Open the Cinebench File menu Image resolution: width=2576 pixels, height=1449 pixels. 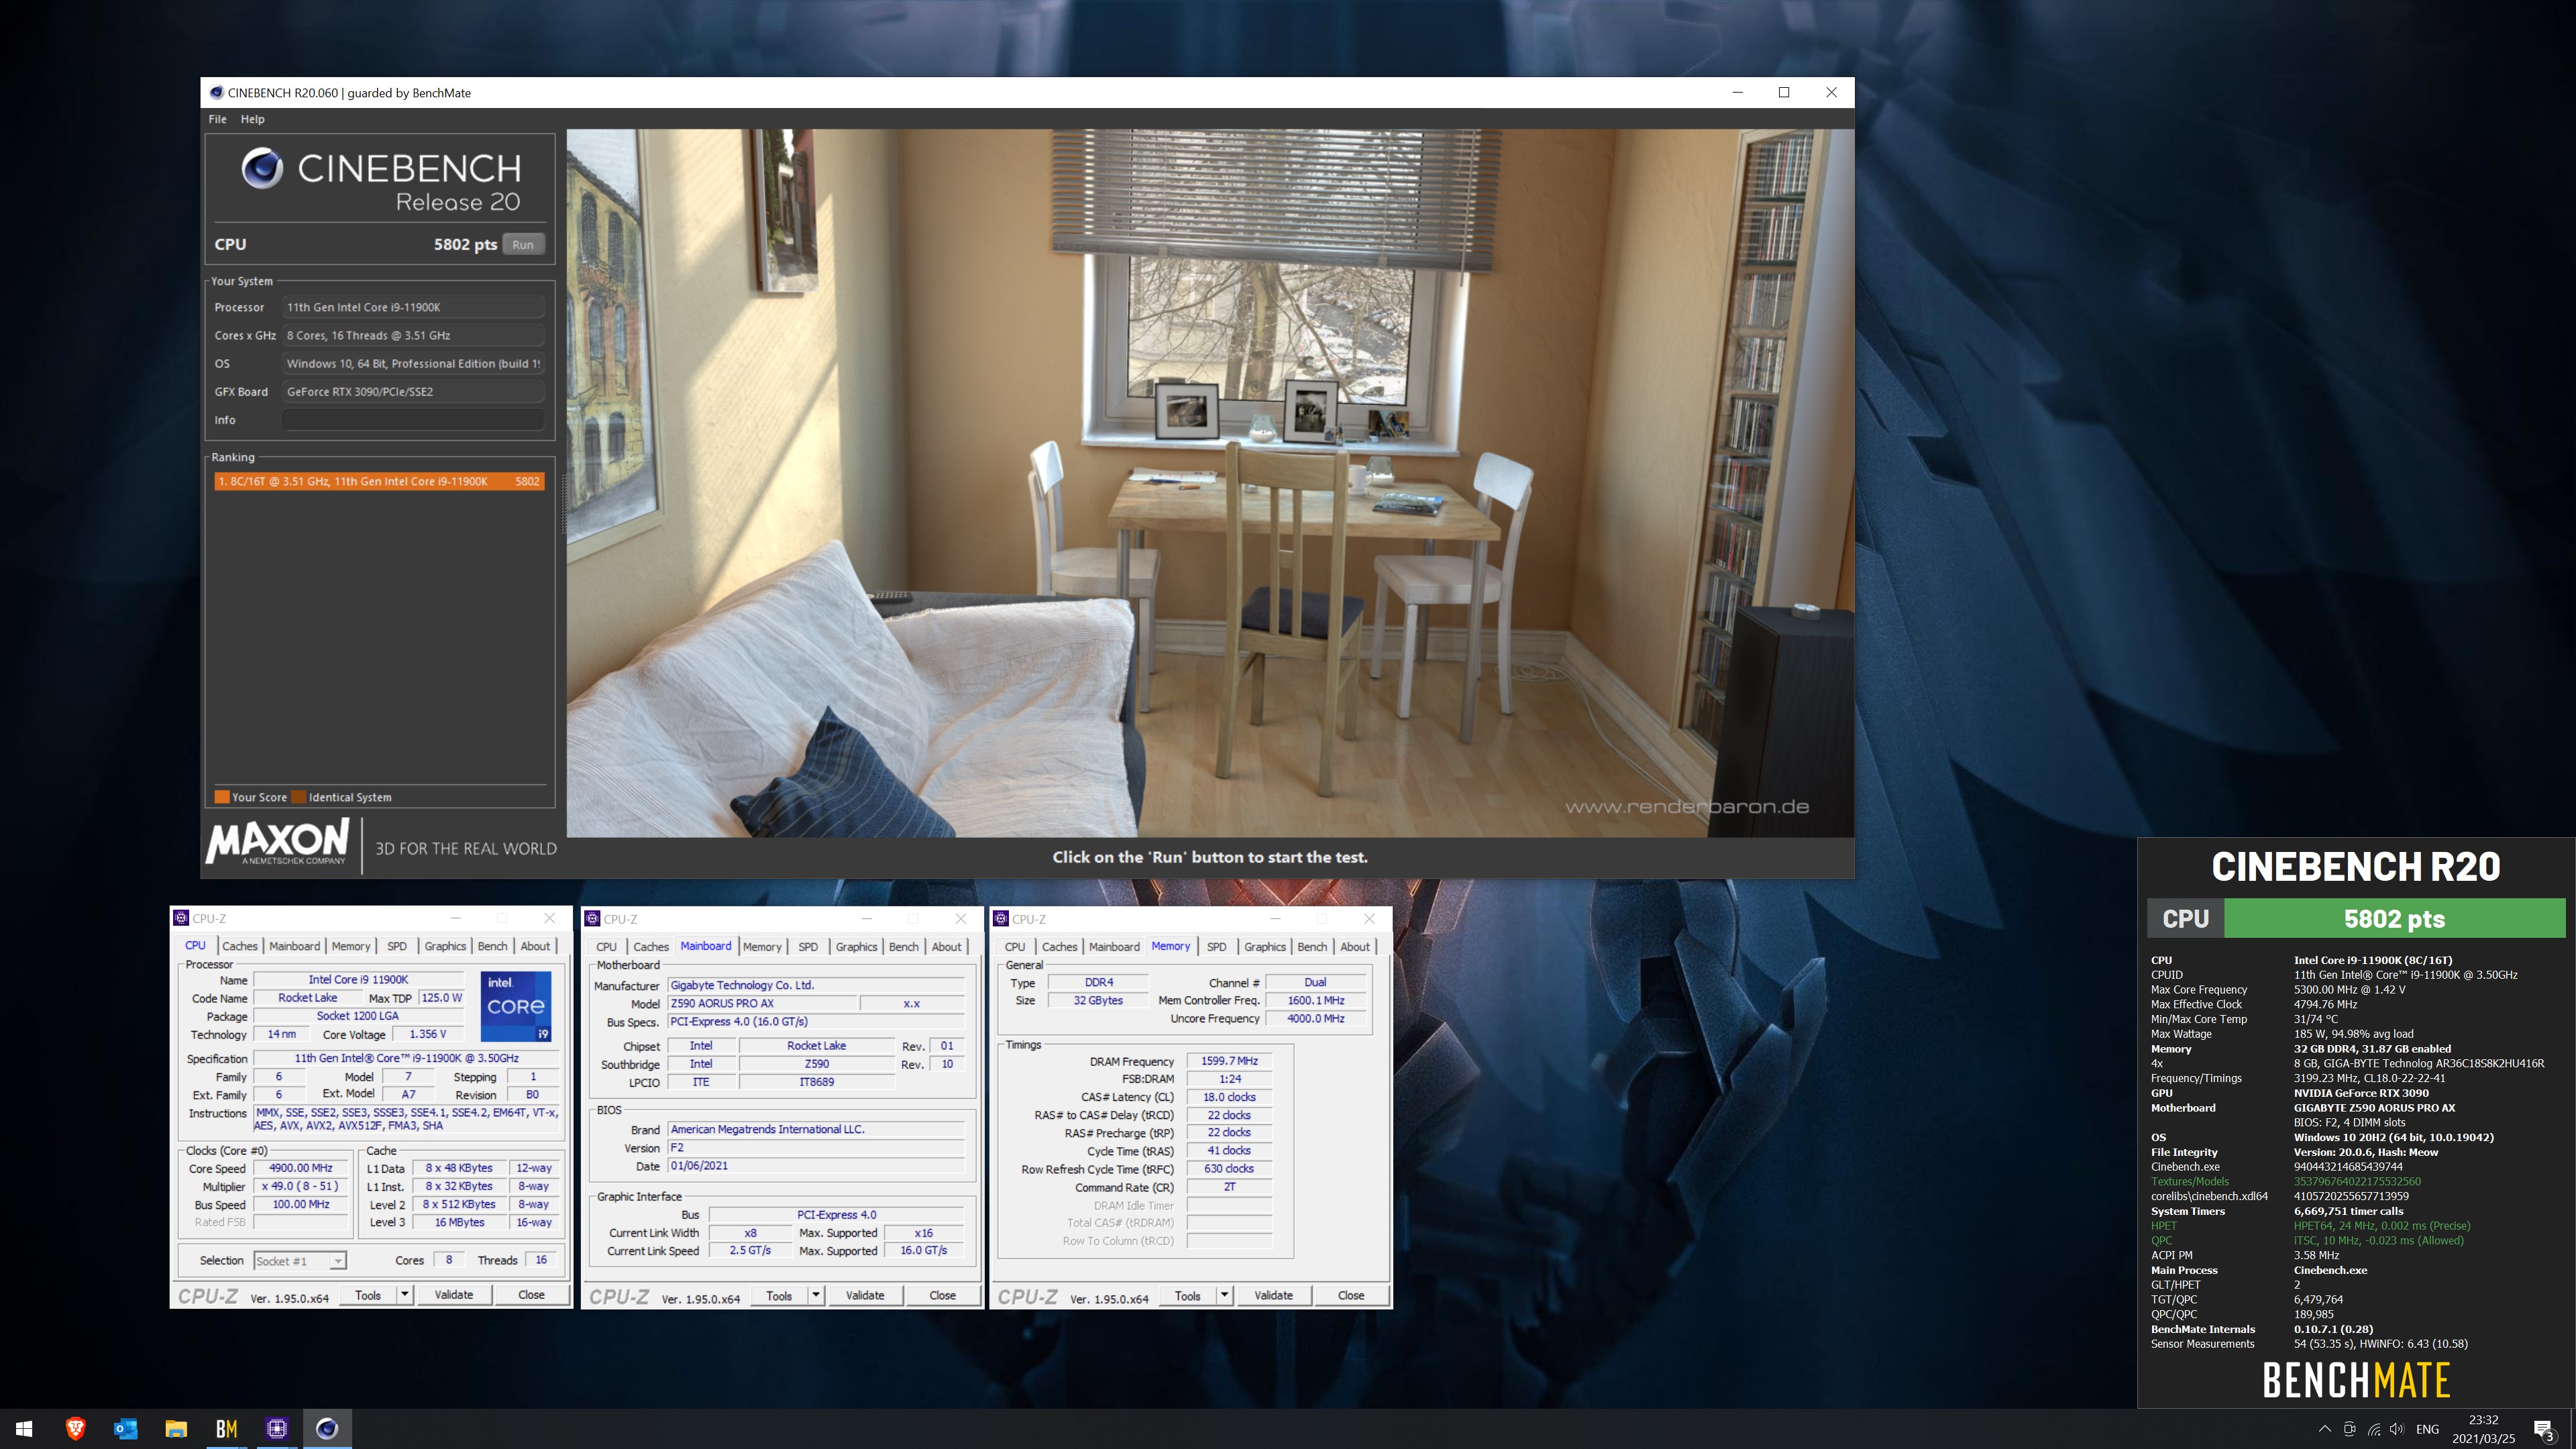pos(217,119)
